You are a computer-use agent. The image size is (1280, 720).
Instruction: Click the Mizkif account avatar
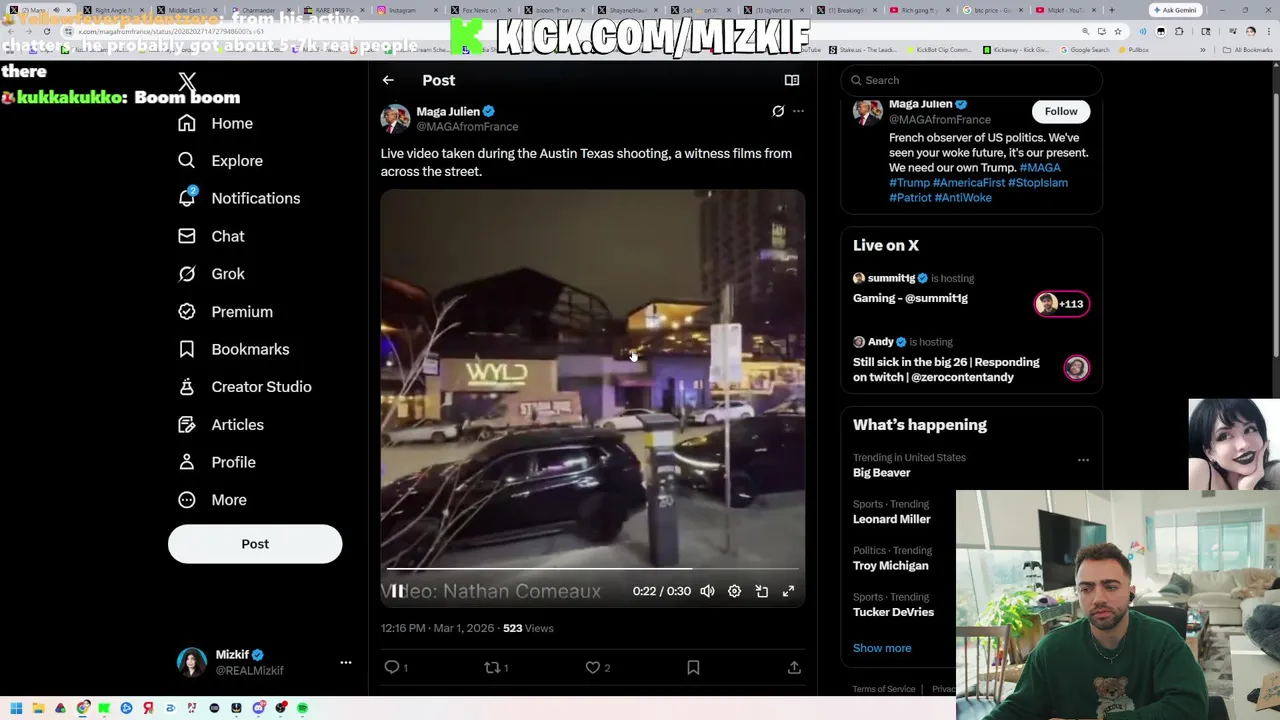pyautogui.click(x=192, y=662)
